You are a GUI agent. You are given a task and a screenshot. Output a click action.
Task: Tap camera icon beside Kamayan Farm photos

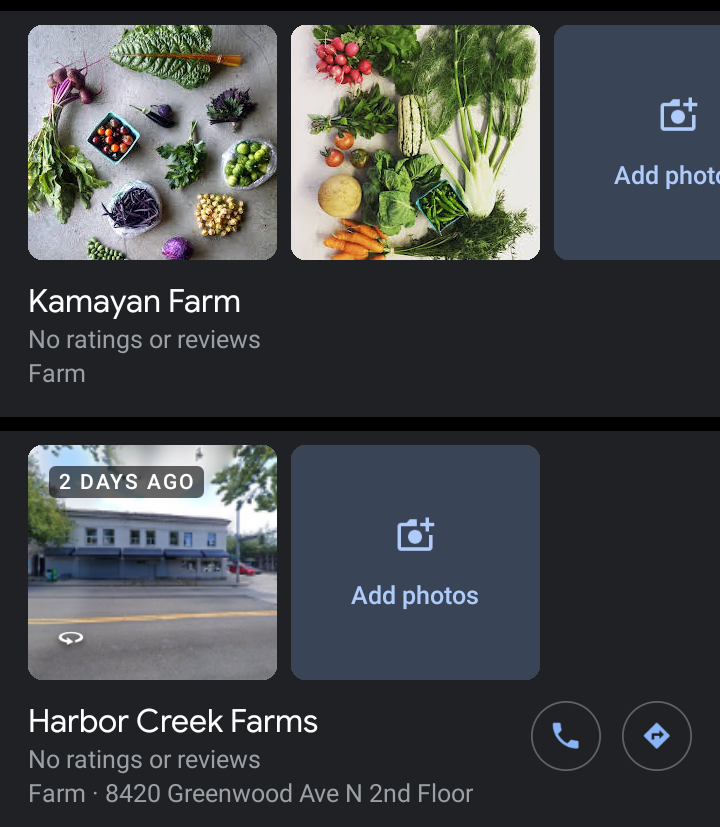[678, 115]
